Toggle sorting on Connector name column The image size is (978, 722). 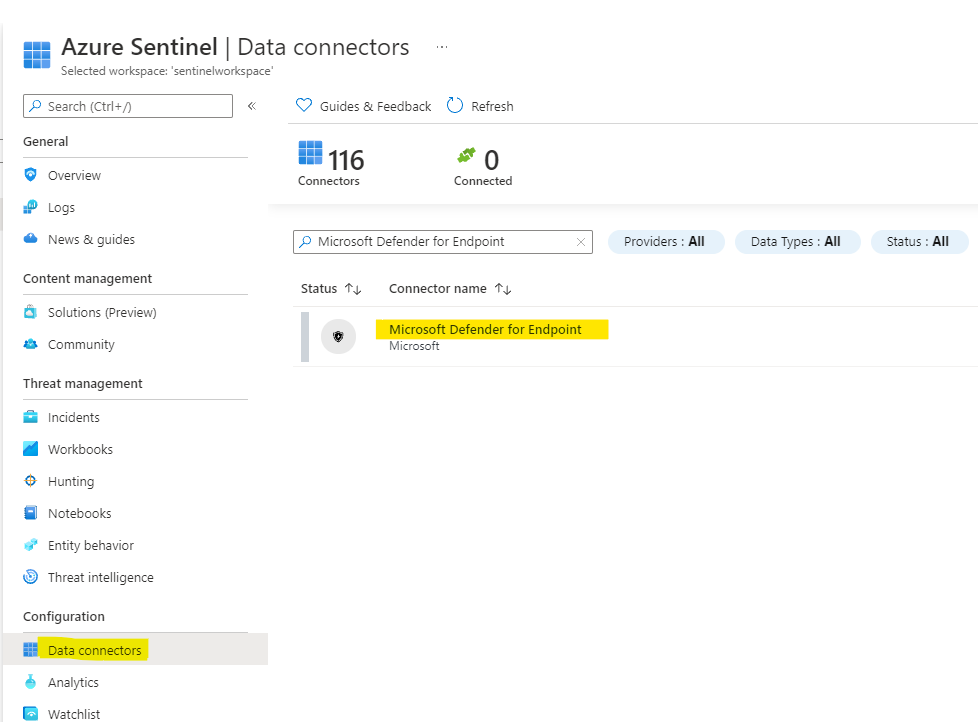[450, 288]
